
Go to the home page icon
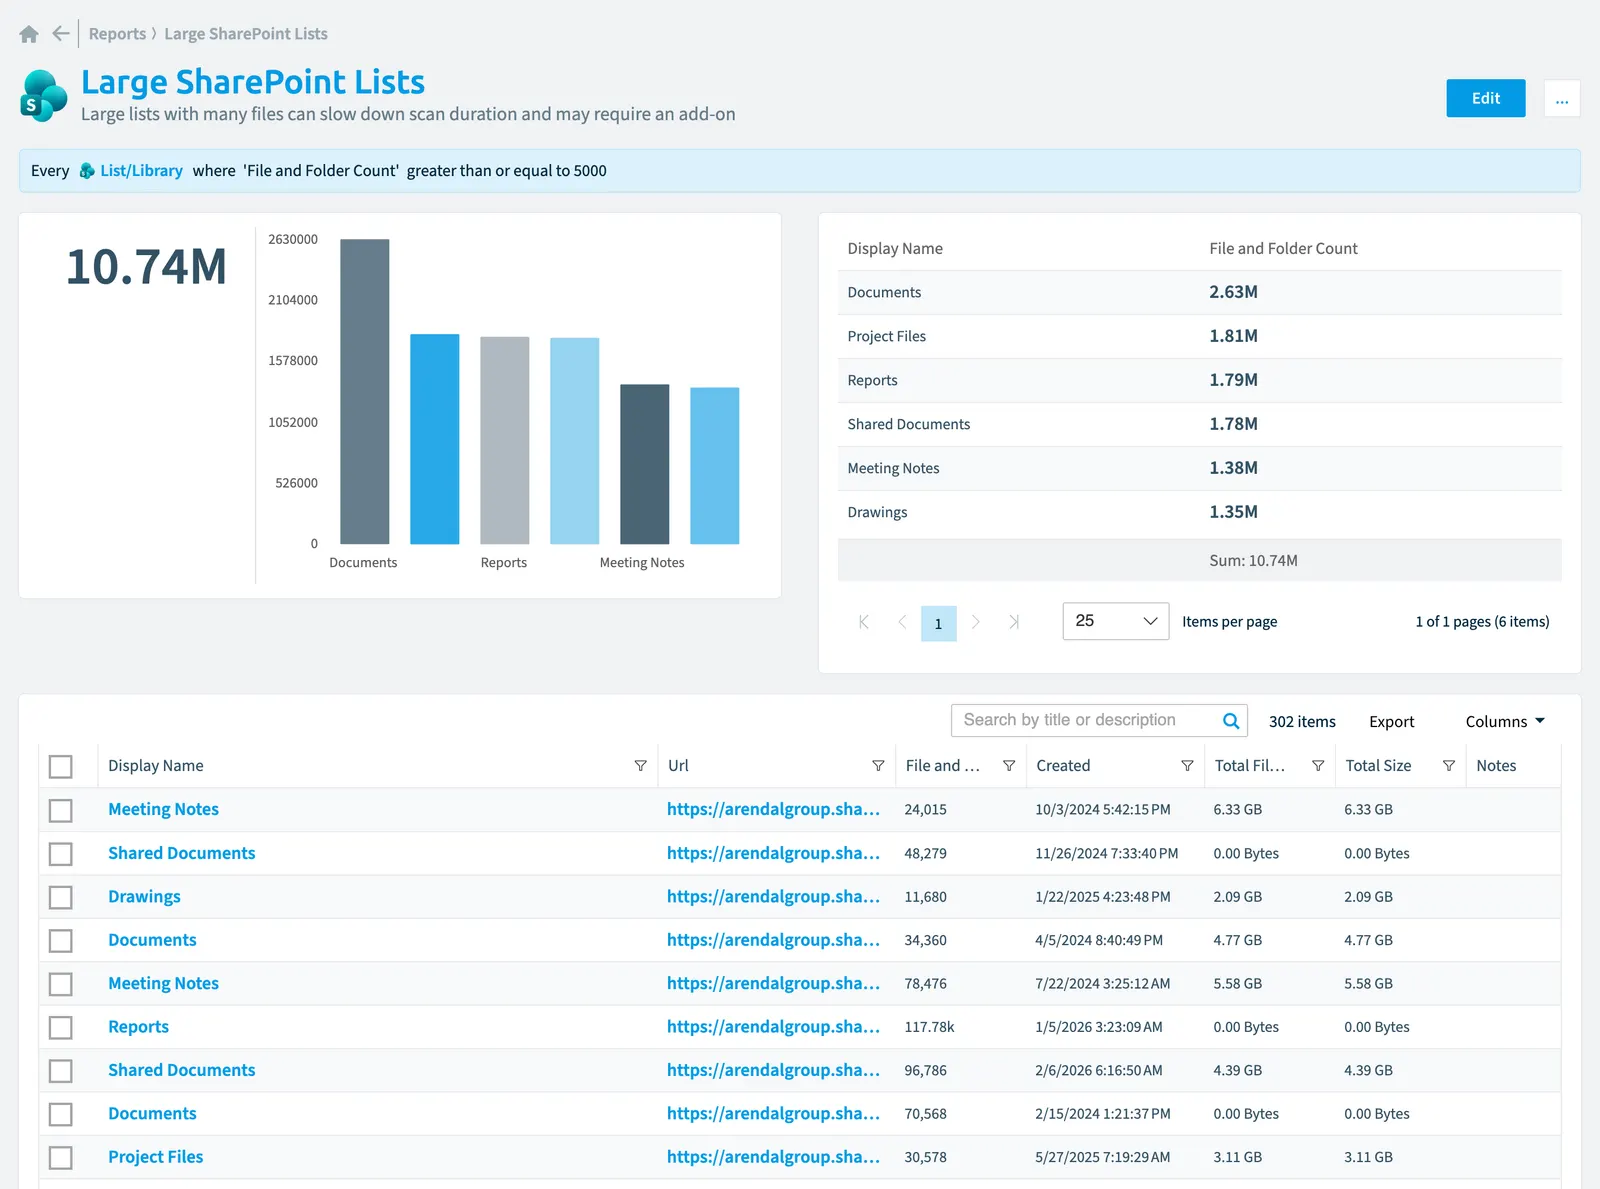(29, 34)
